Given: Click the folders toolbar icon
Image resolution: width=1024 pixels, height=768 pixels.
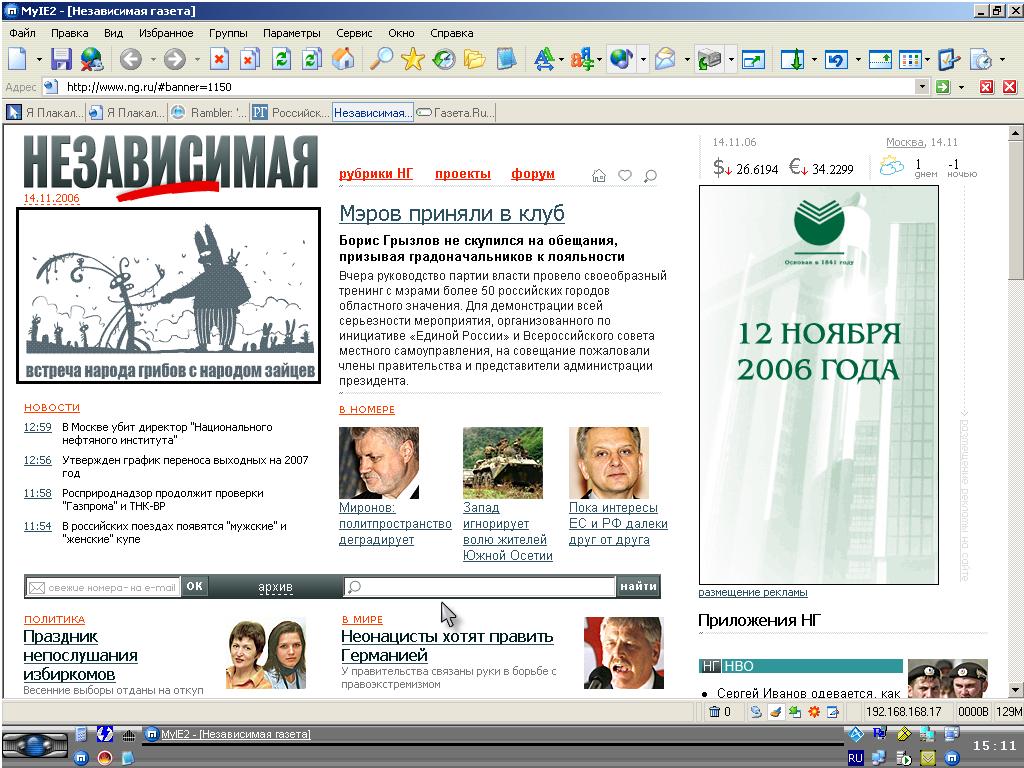Looking at the screenshot, I should 475,59.
